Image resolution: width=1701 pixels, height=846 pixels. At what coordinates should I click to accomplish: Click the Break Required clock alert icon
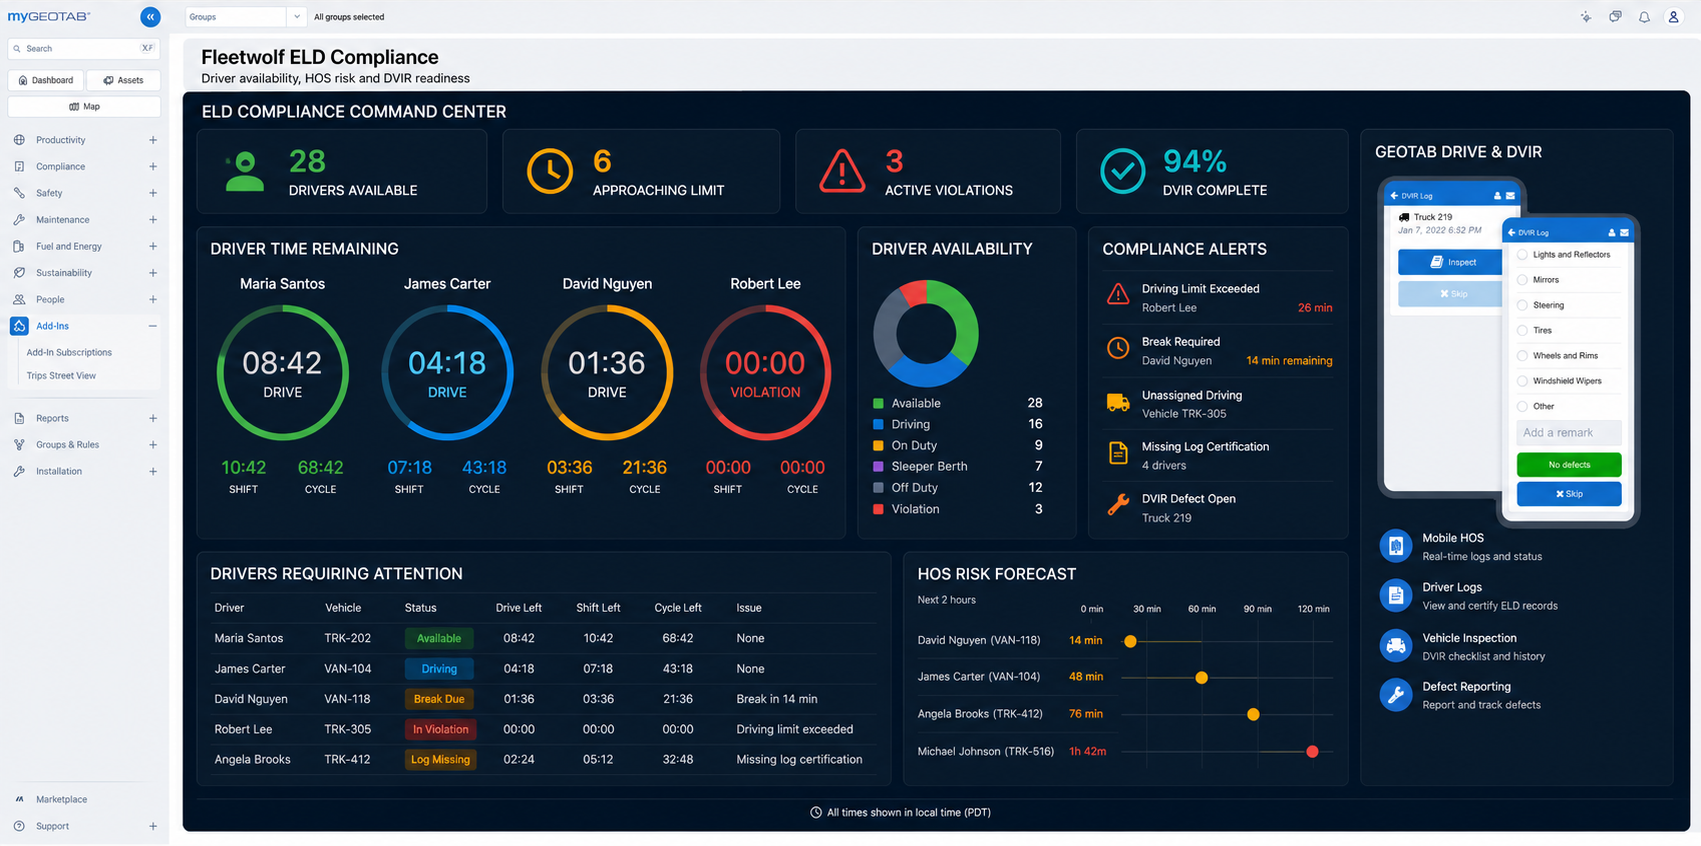[x=1118, y=348]
